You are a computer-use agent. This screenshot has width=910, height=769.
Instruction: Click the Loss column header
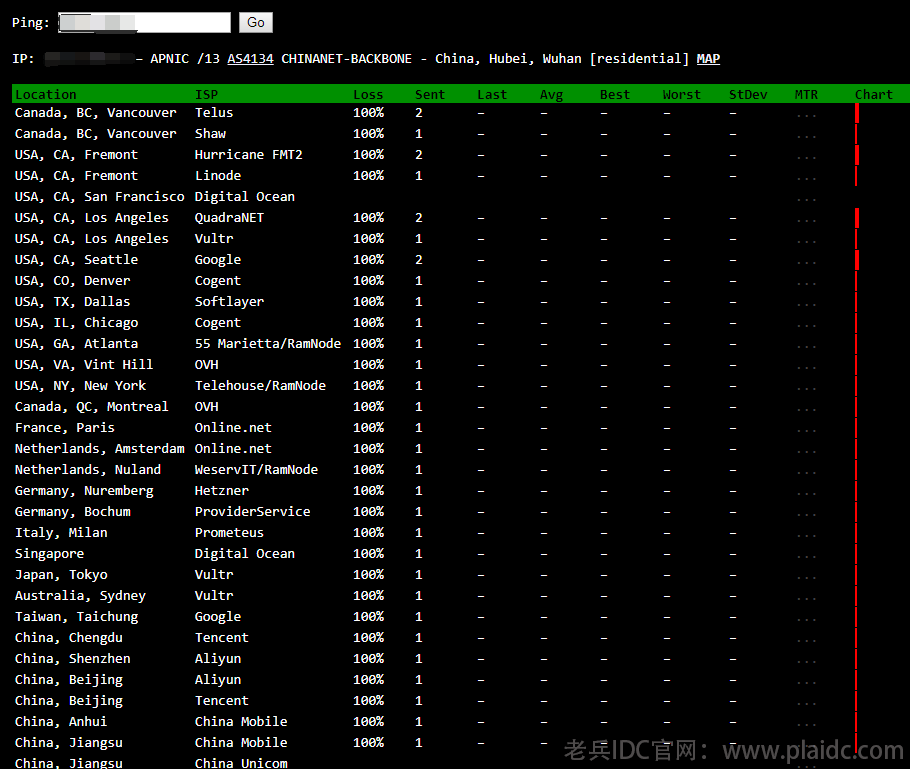tap(368, 95)
